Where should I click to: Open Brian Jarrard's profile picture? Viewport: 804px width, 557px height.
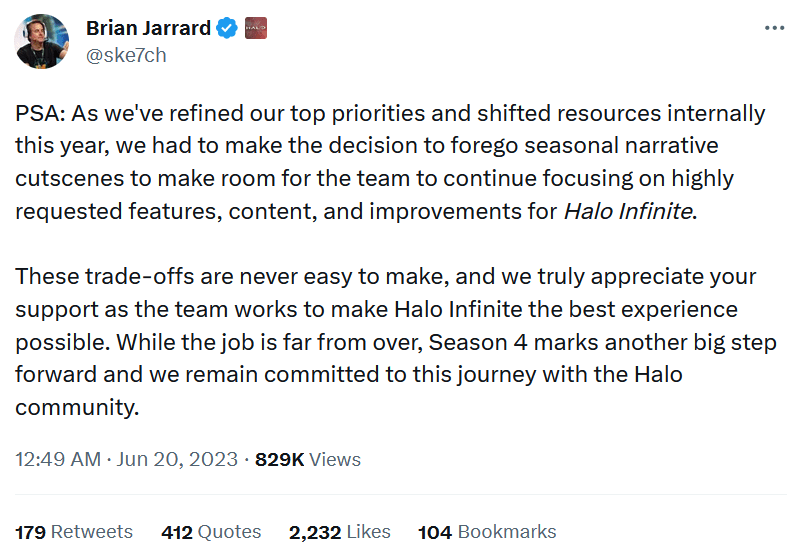[41, 42]
